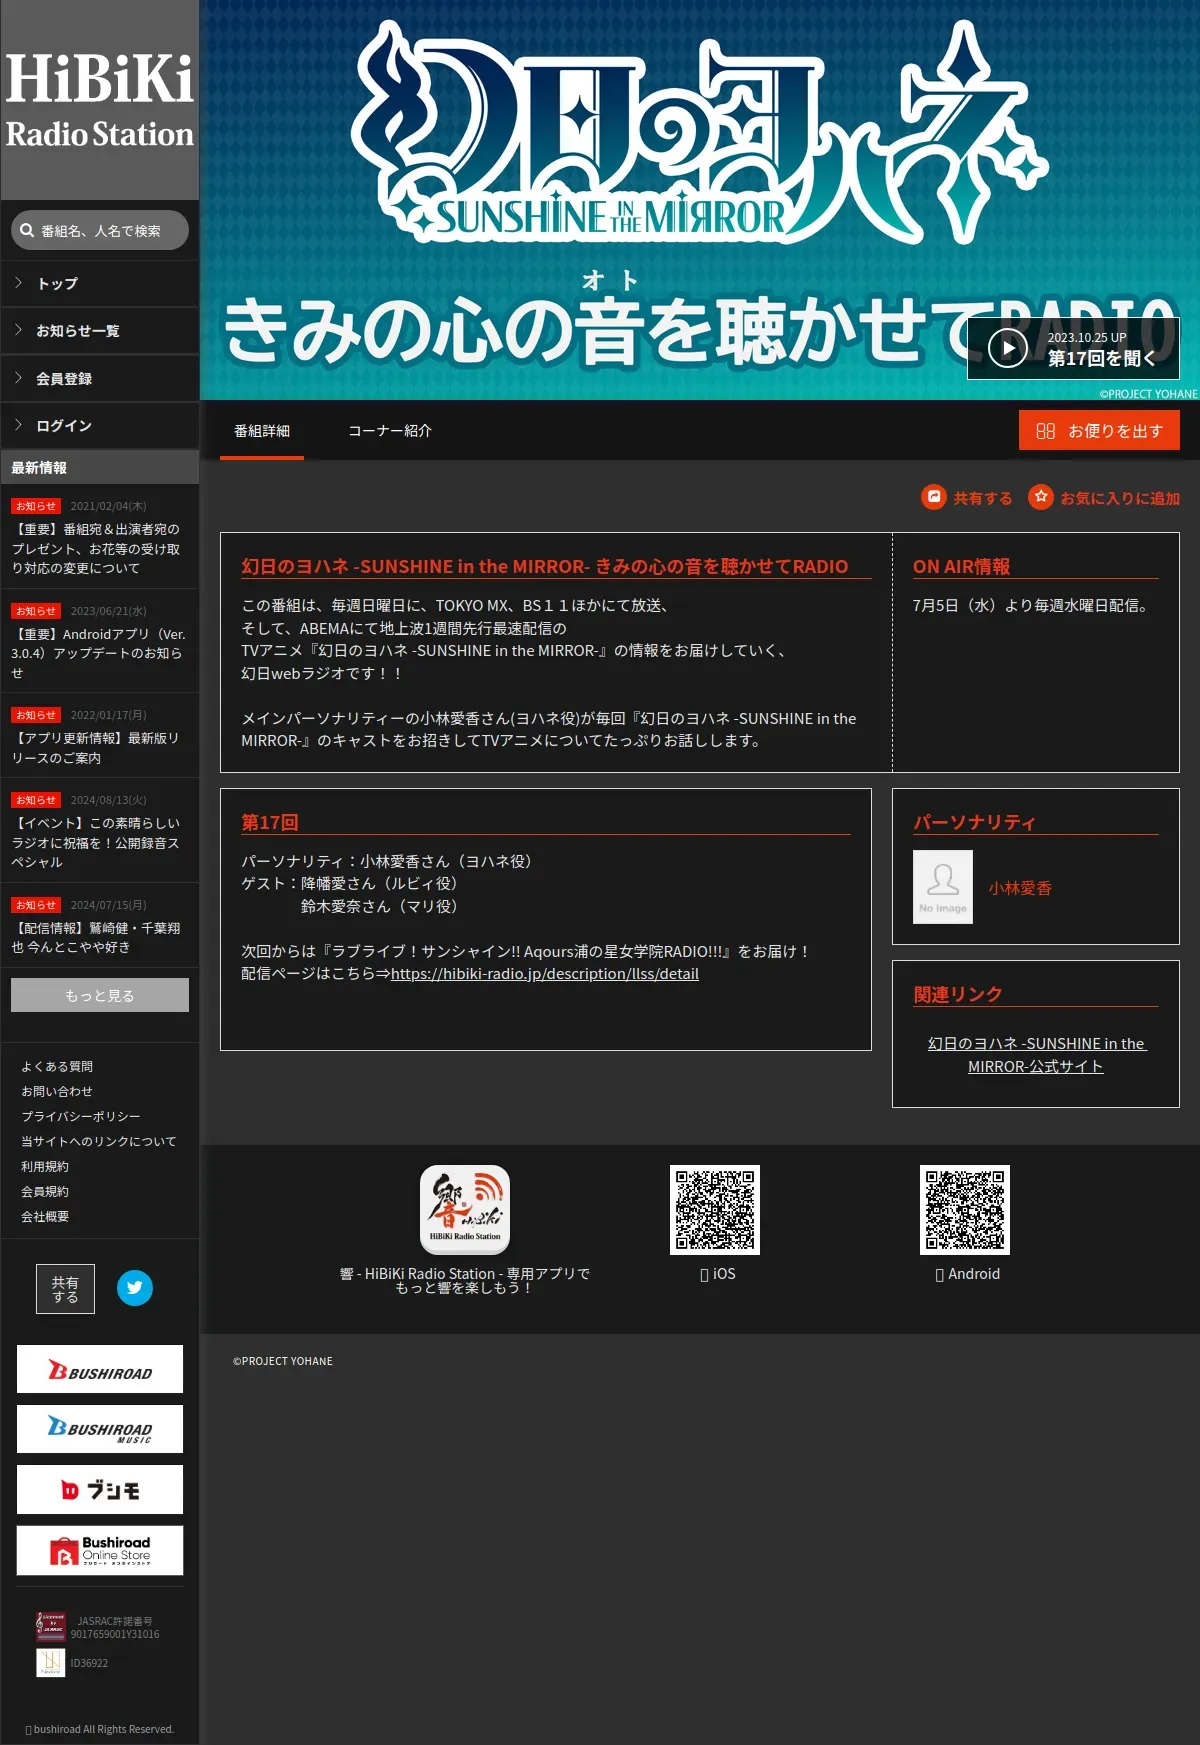The image size is (1200, 1745).
Task: Click the star icon for favorites
Action: coord(1041,497)
